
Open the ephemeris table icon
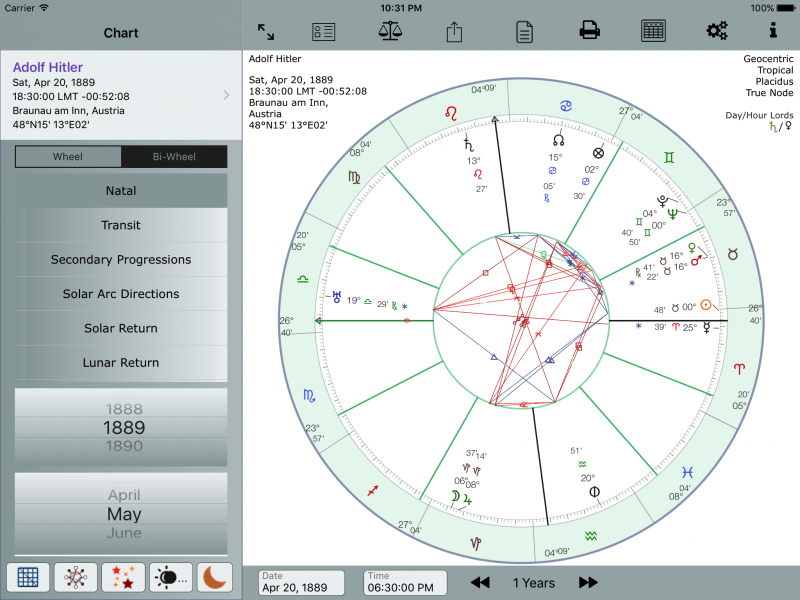tap(653, 31)
